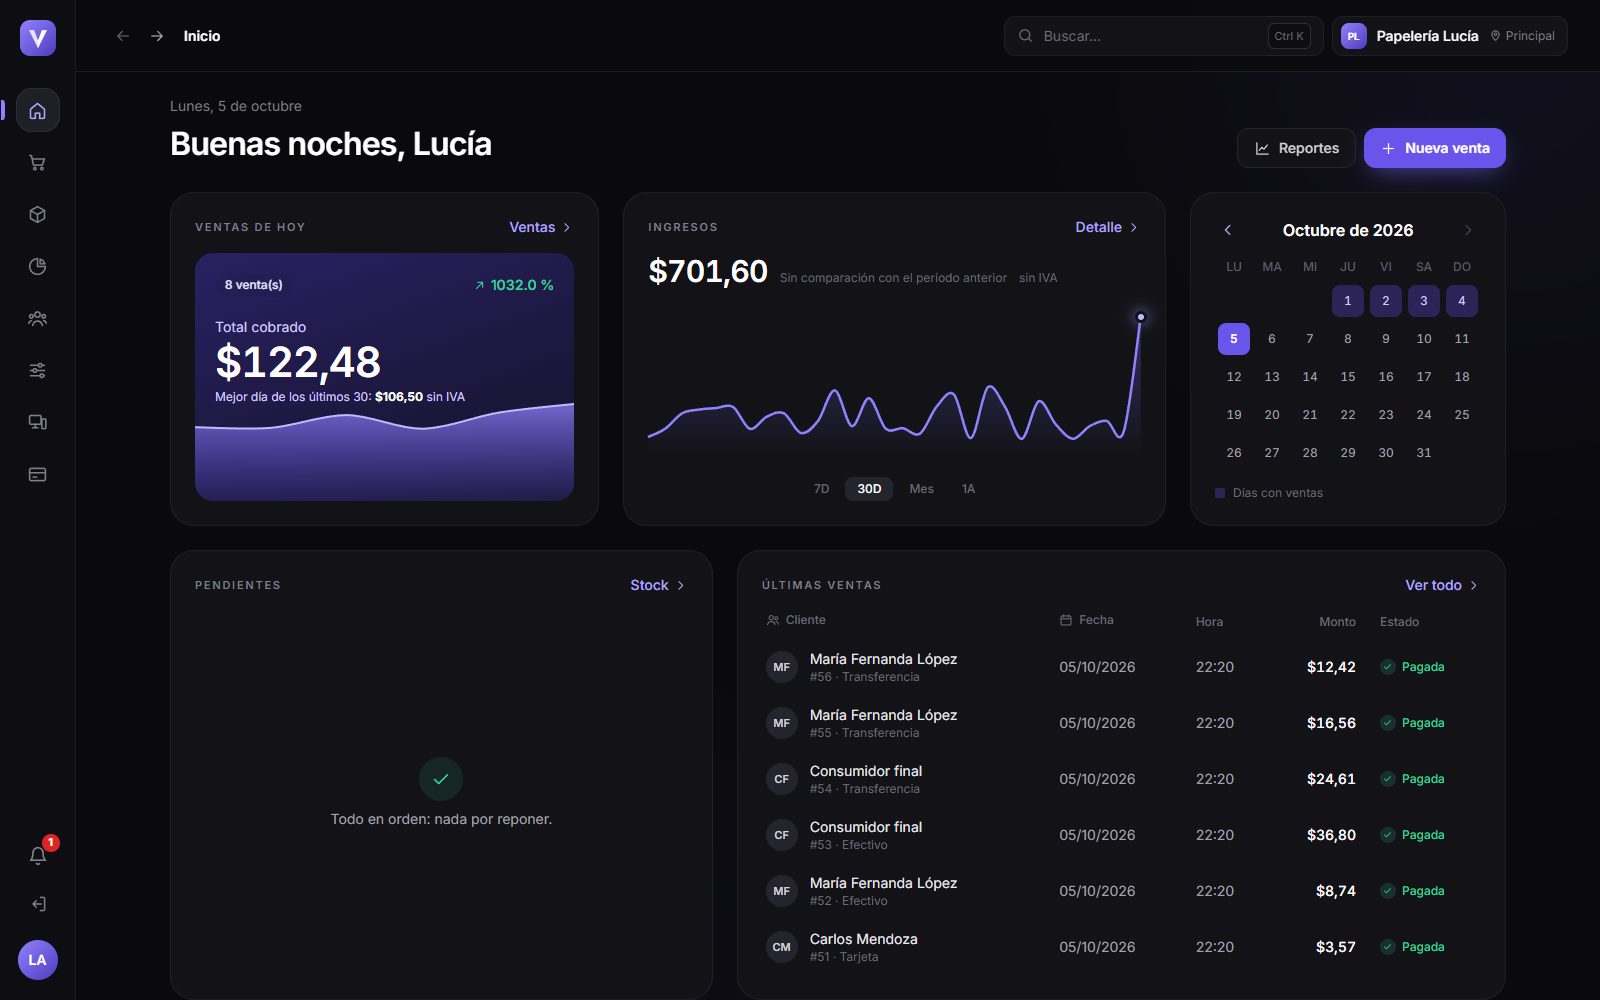
Task: Start a Nueva venta
Action: [x=1434, y=148]
